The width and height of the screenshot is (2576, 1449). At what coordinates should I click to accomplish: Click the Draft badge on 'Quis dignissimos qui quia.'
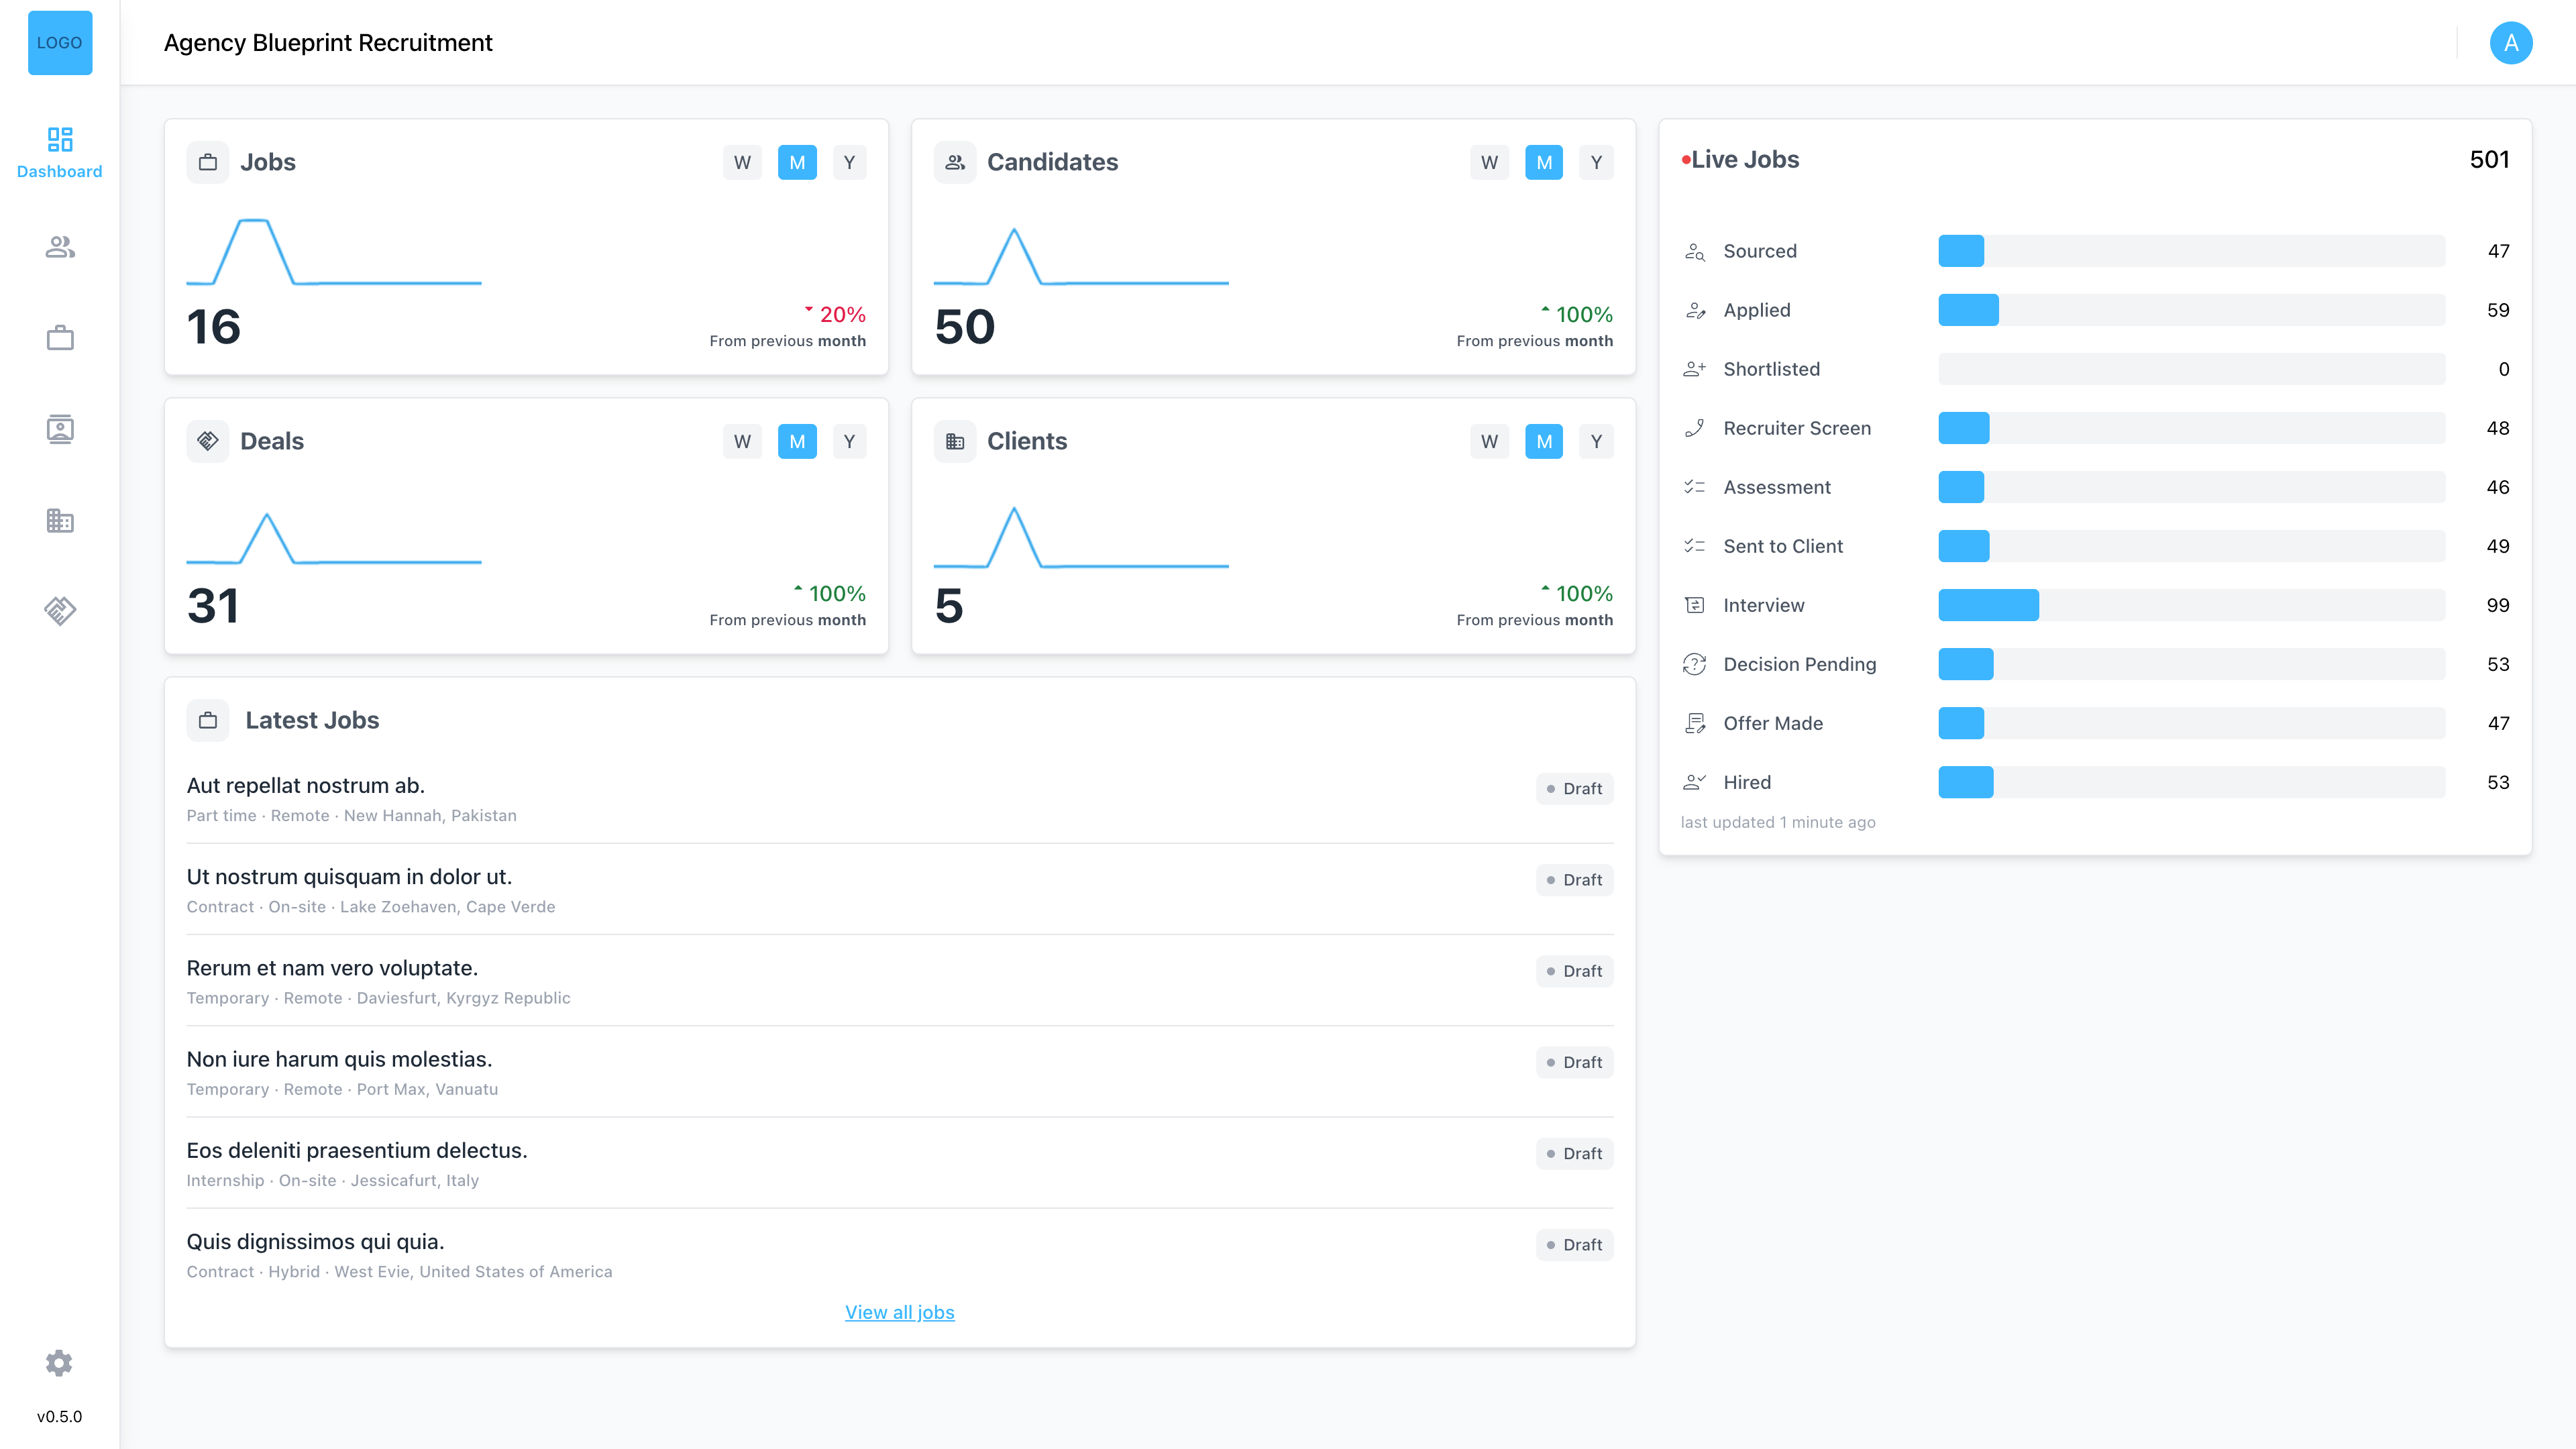click(1574, 1245)
